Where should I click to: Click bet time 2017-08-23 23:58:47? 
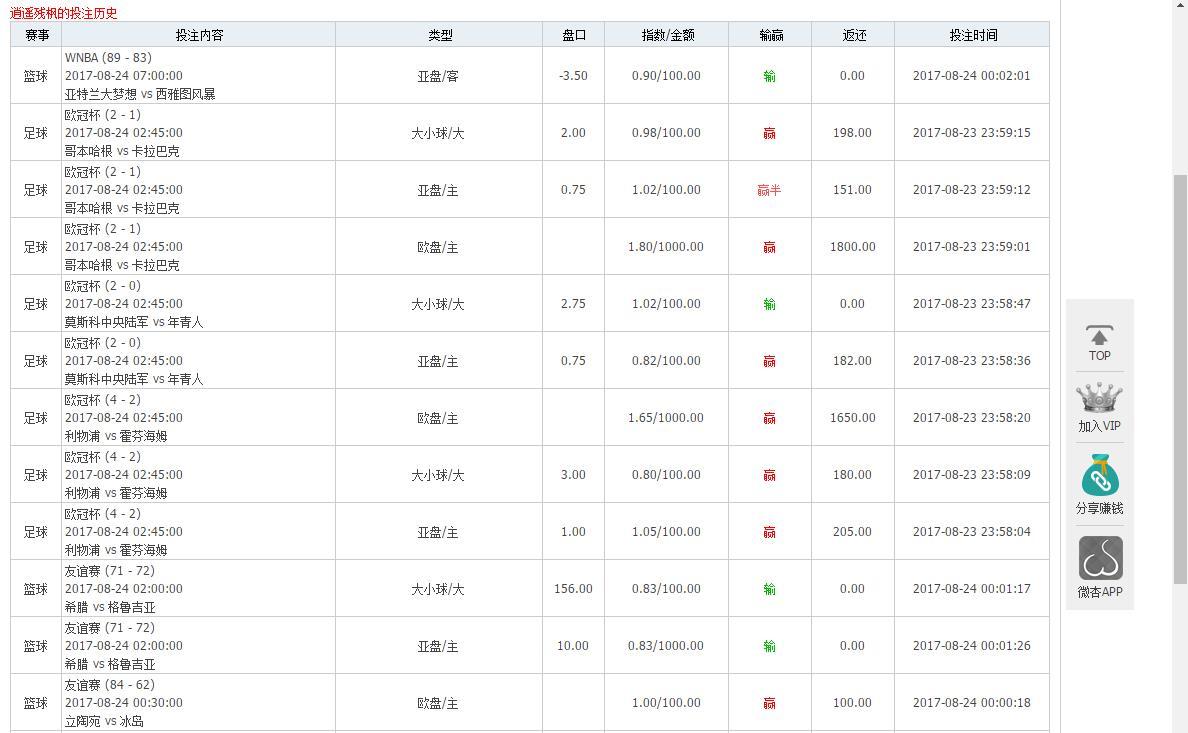[x=971, y=303]
